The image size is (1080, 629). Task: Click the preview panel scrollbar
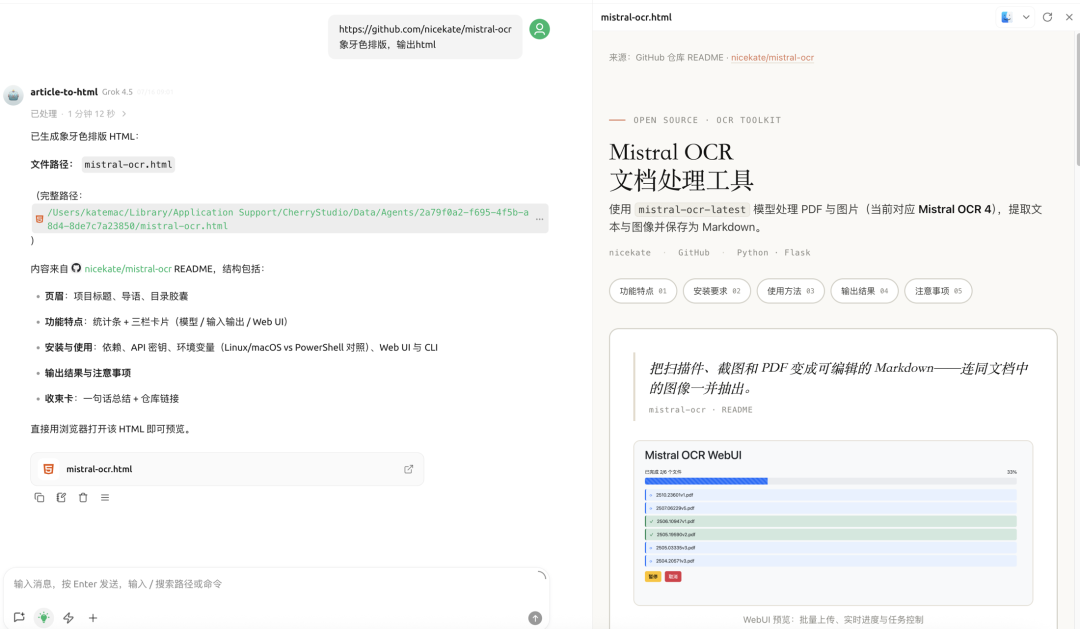[x=1077, y=100]
